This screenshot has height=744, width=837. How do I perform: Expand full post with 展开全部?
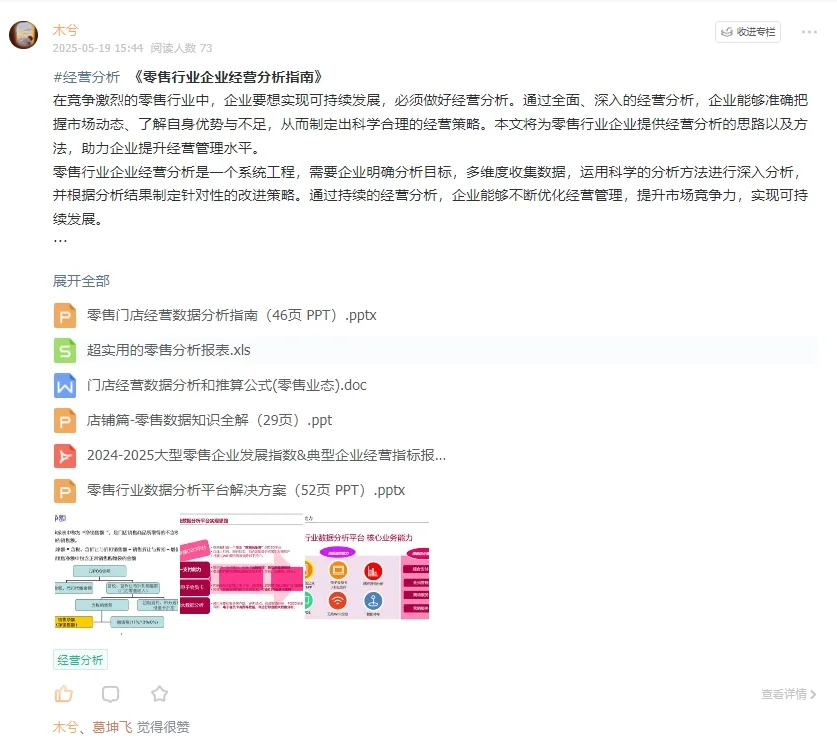pos(81,281)
